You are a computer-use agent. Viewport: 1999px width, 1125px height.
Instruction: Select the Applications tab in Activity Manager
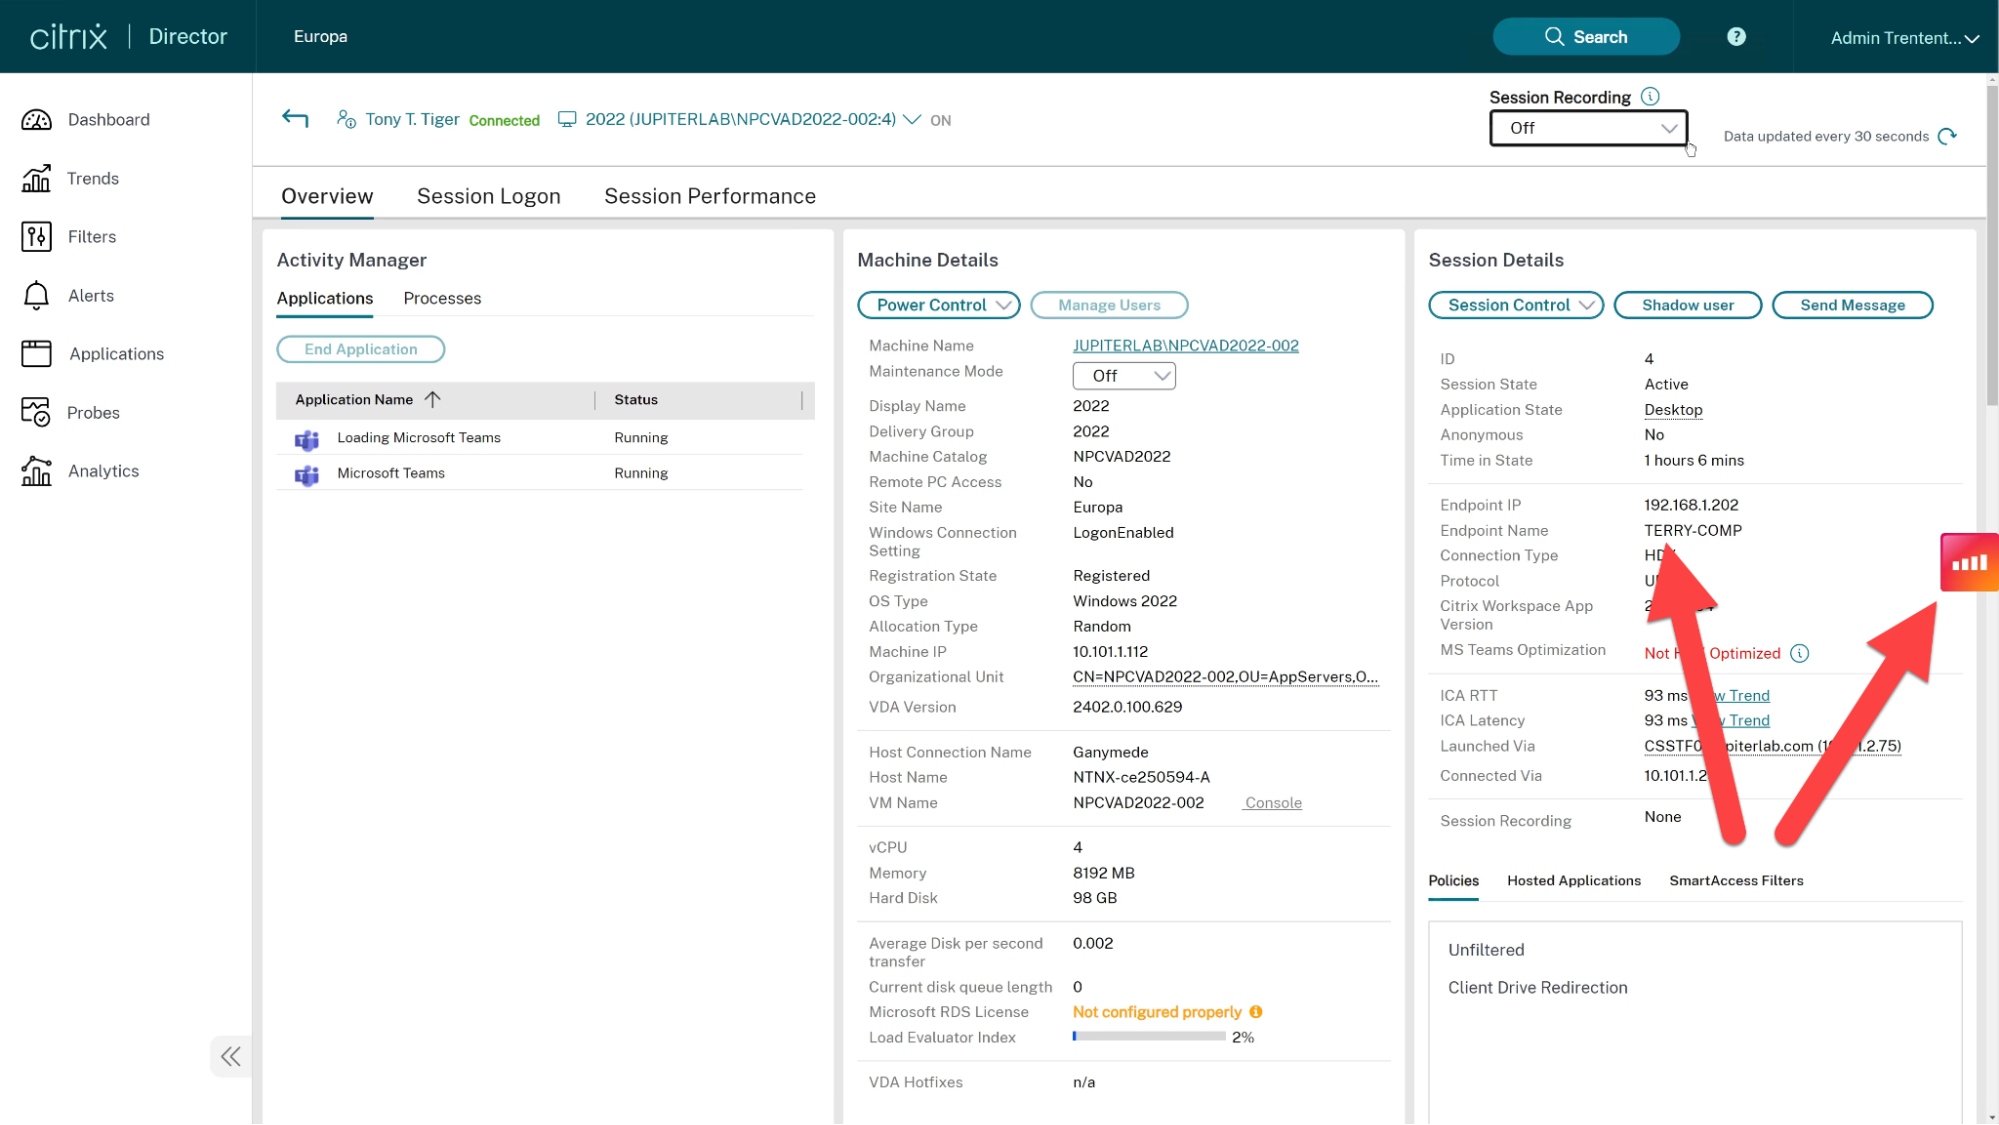point(325,298)
